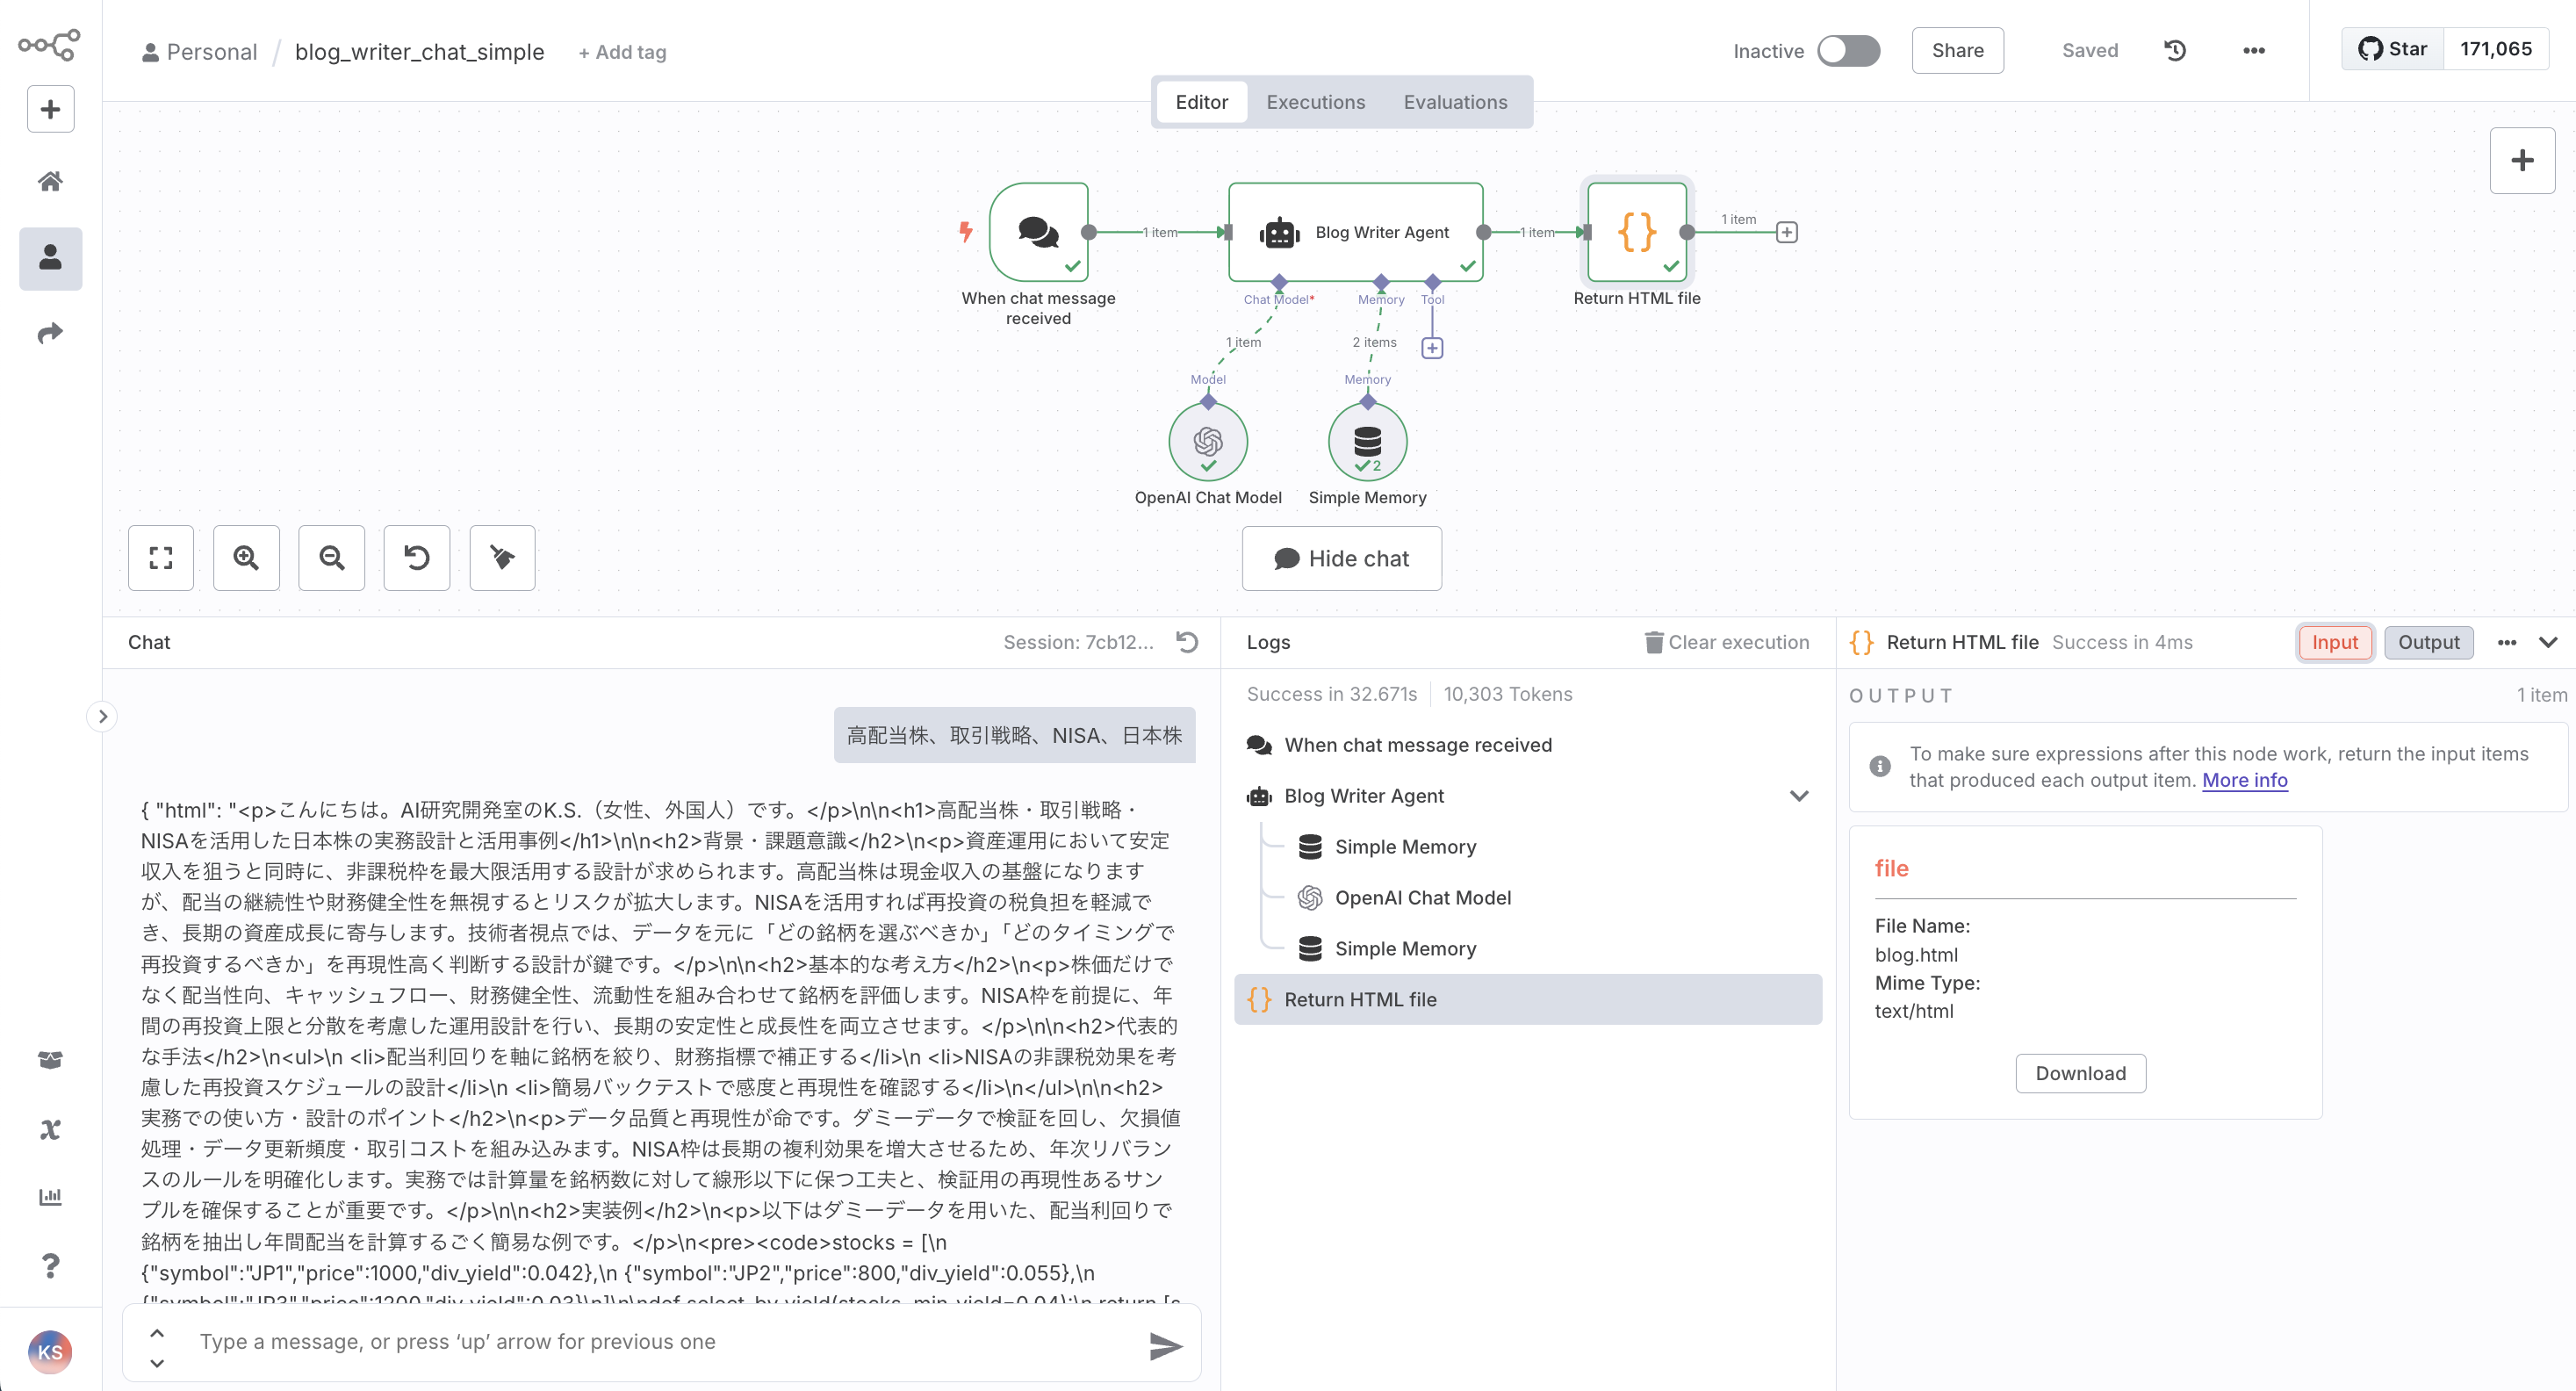
Task: Reset the chat session icon
Action: tap(1187, 642)
